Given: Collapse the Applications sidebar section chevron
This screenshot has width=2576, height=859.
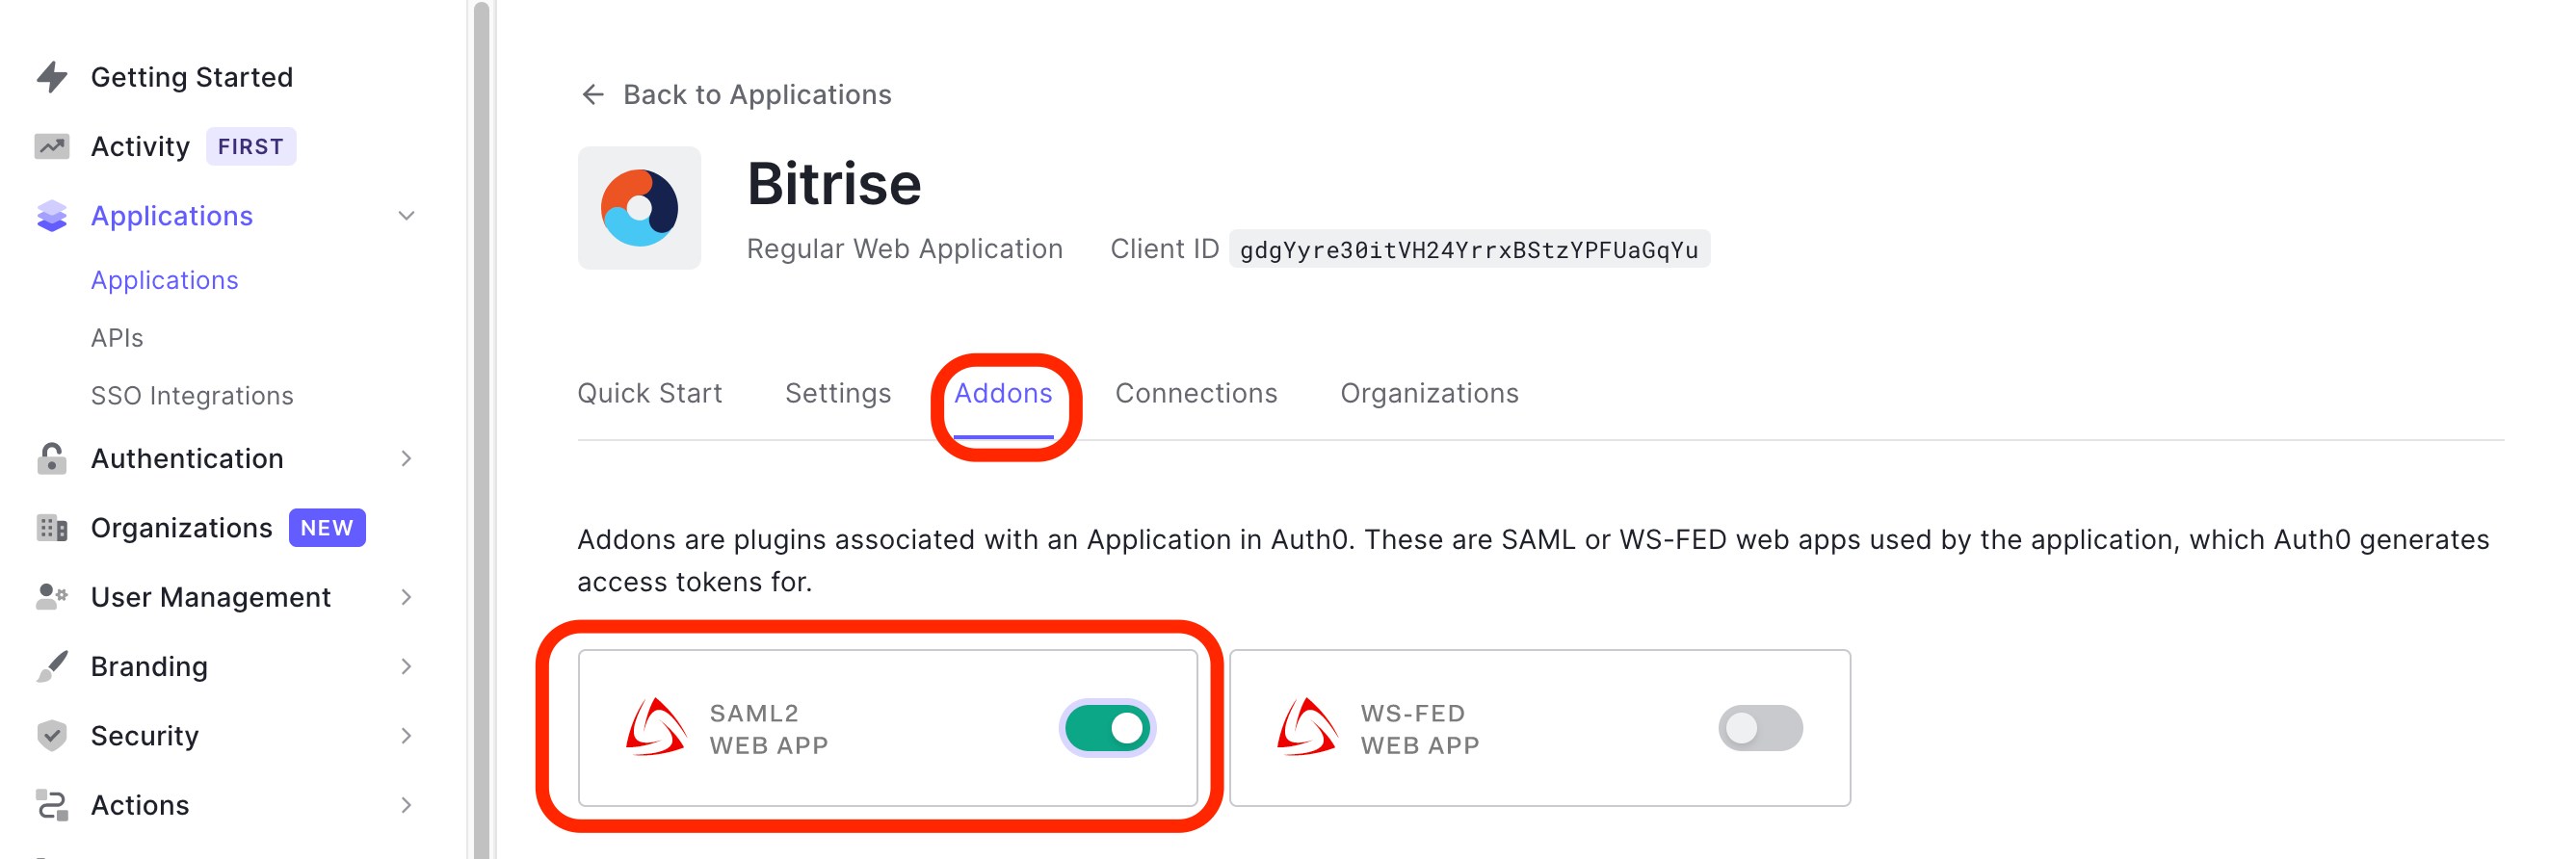Looking at the screenshot, I should 407,216.
